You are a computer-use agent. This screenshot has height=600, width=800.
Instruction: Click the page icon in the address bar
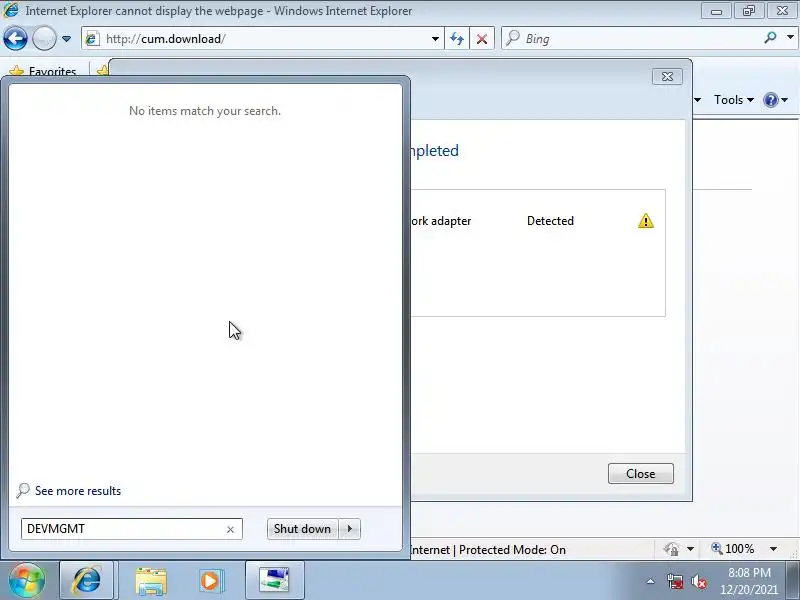[x=92, y=39]
